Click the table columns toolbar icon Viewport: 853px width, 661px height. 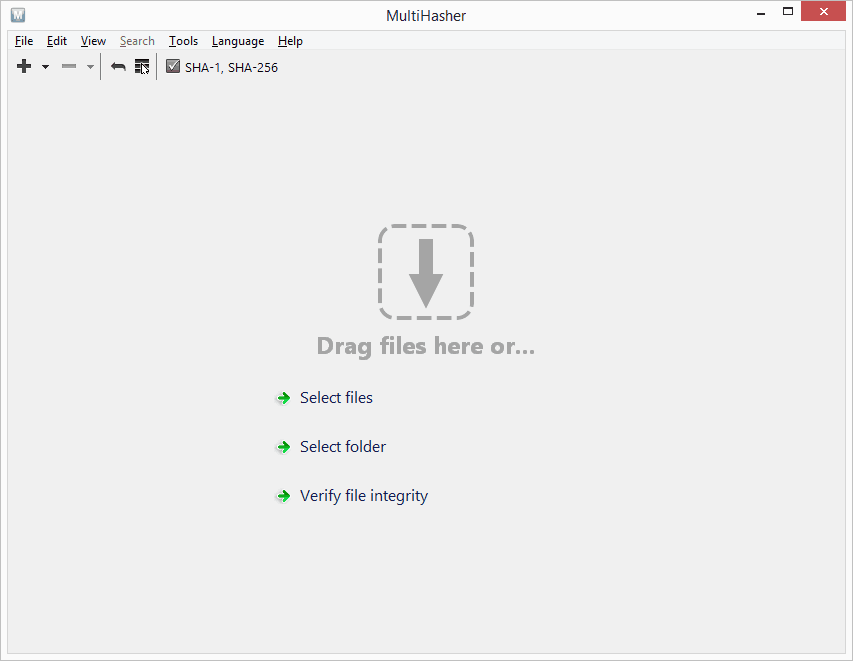tap(142, 66)
